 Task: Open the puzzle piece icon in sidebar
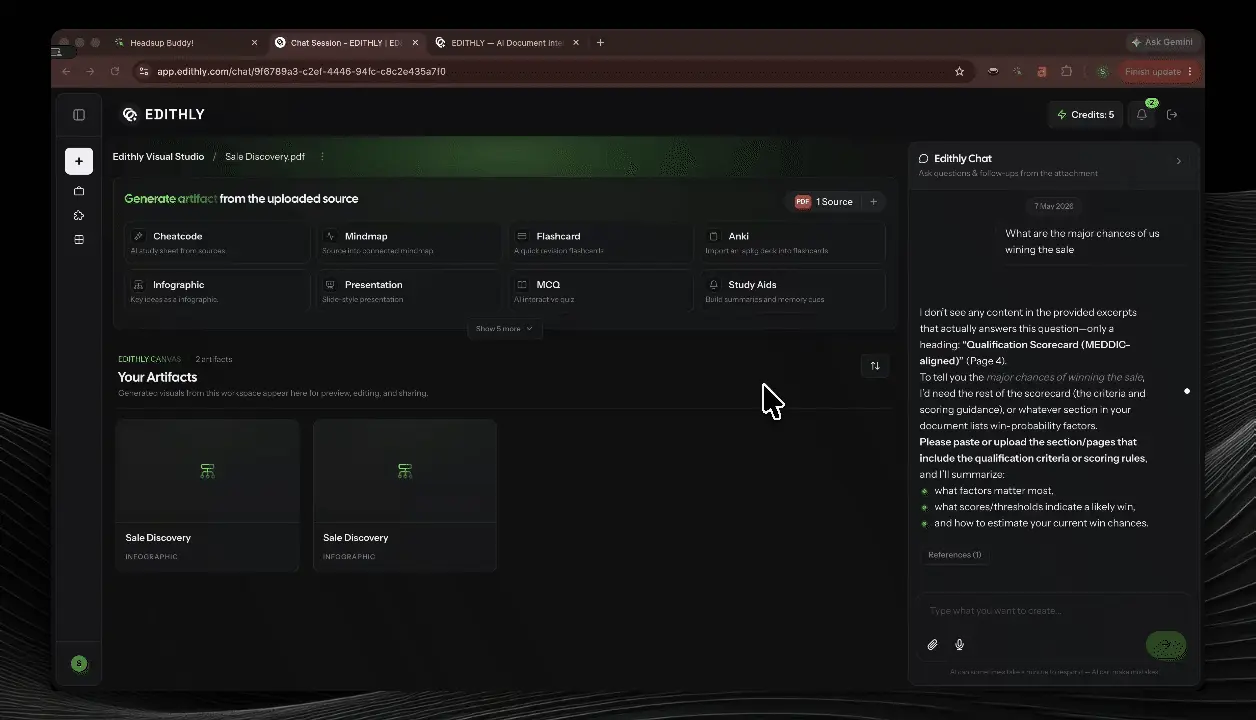[x=79, y=215]
